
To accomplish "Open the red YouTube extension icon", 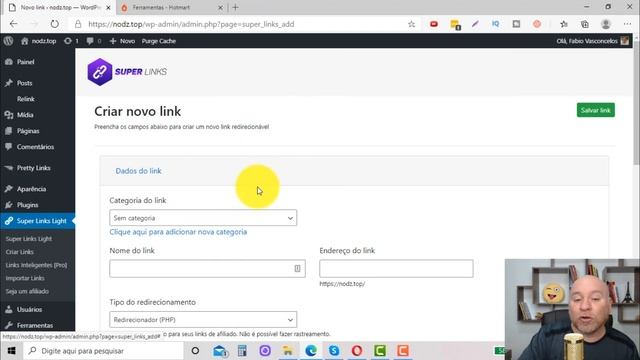I will click(434, 24).
